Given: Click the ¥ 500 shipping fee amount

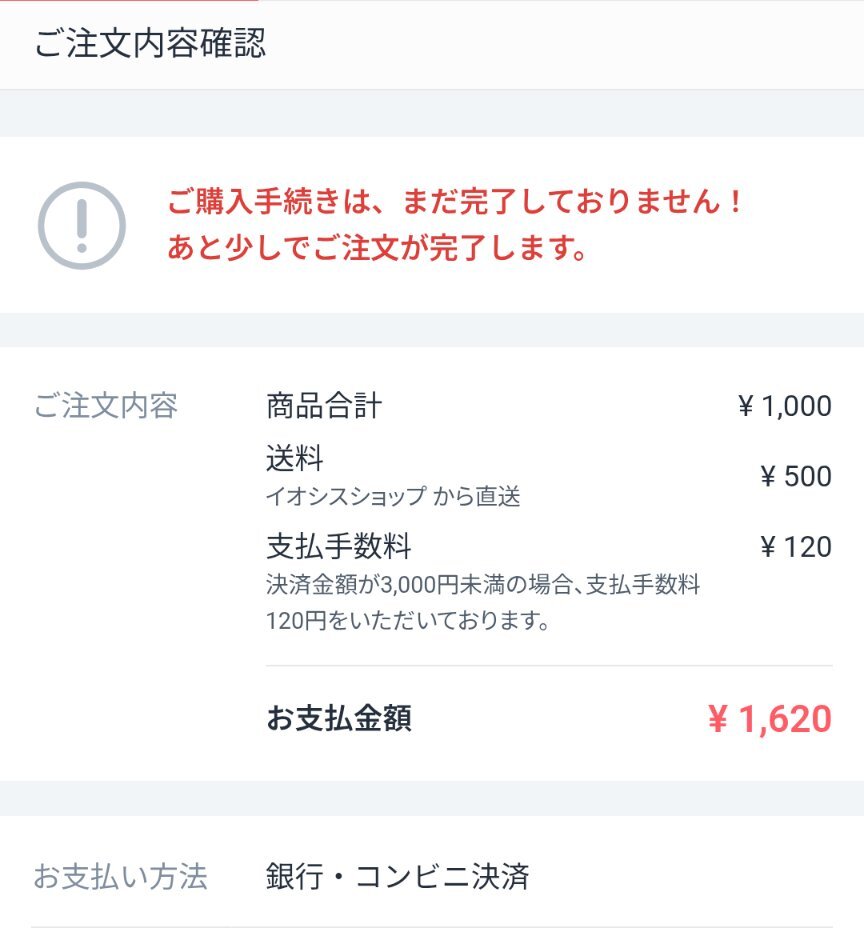Looking at the screenshot, I should 796,476.
